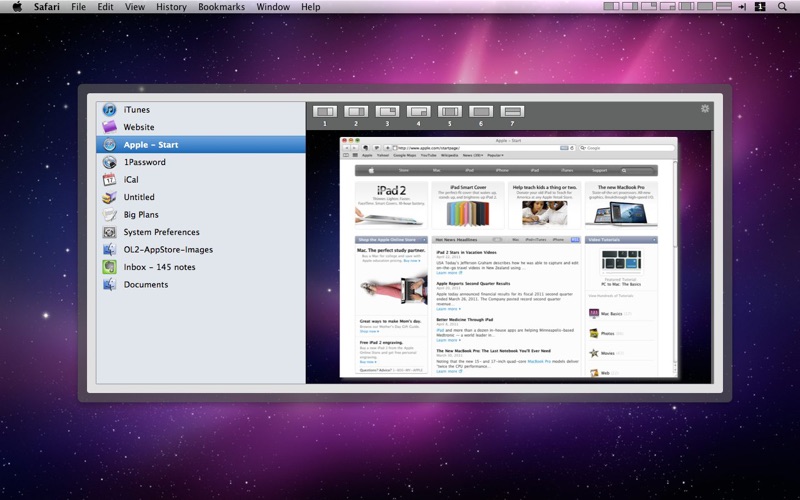Apply layout 2 button in the switcher panel
Viewport: 800px width, 500px height.
[356, 111]
